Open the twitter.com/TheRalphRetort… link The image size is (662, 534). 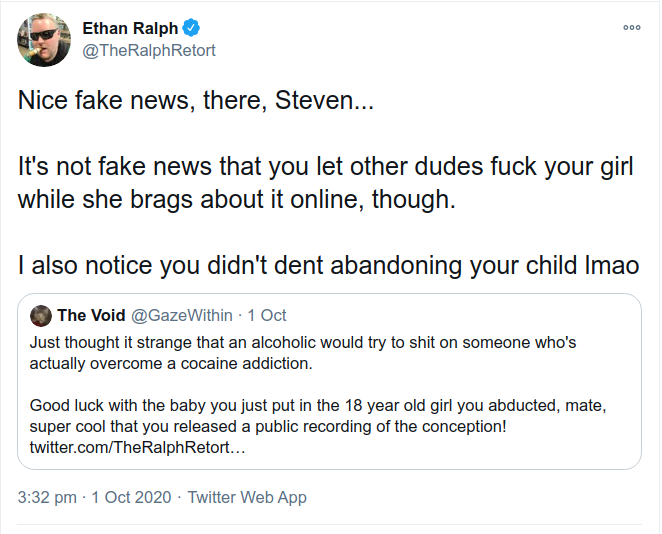point(137,447)
